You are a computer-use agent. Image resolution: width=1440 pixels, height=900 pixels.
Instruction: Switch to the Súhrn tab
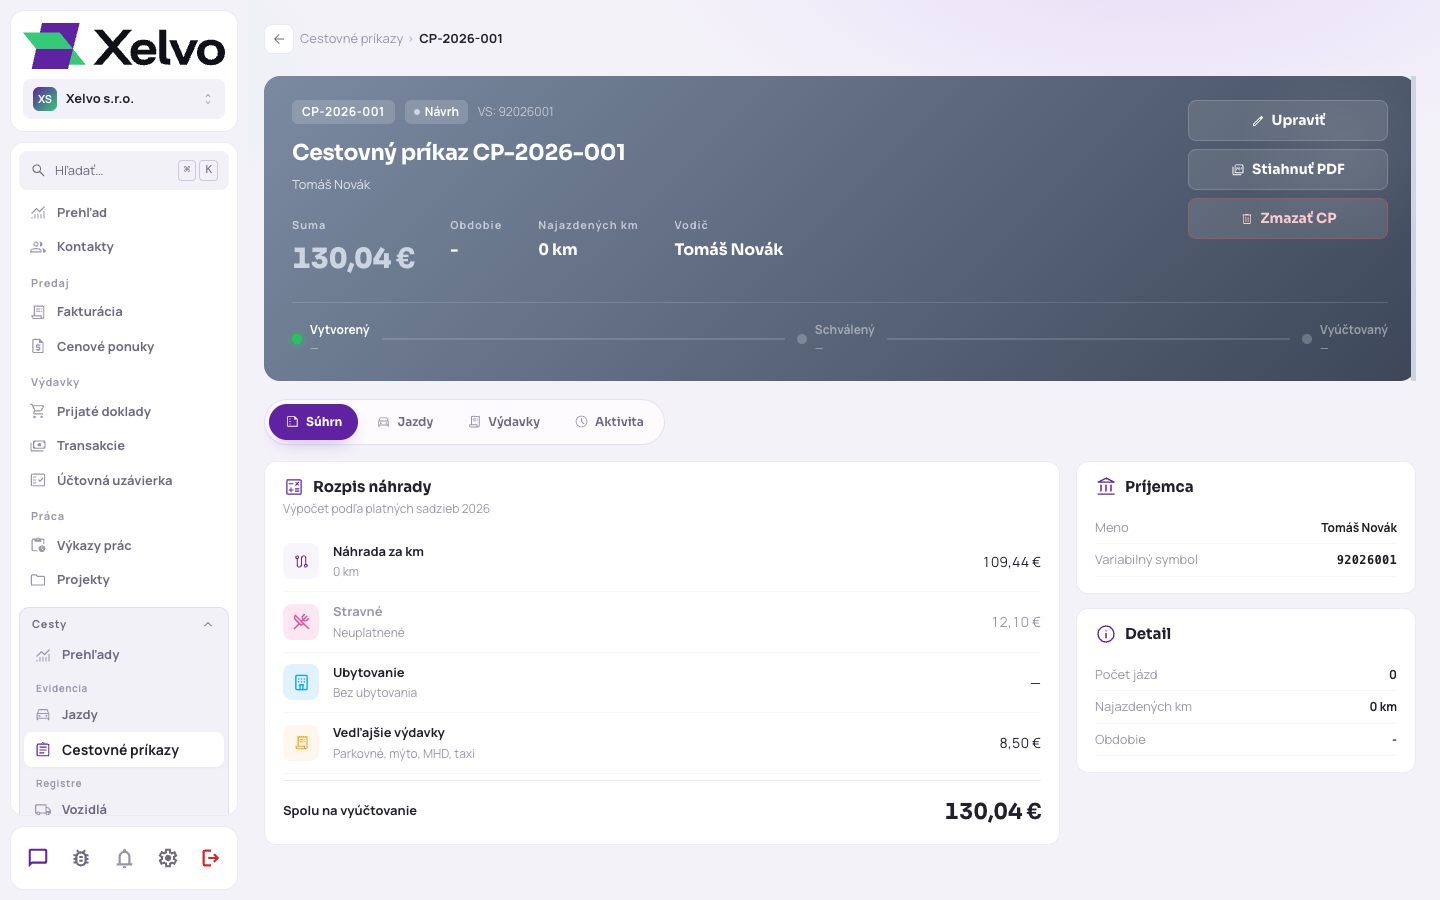(x=313, y=422)
